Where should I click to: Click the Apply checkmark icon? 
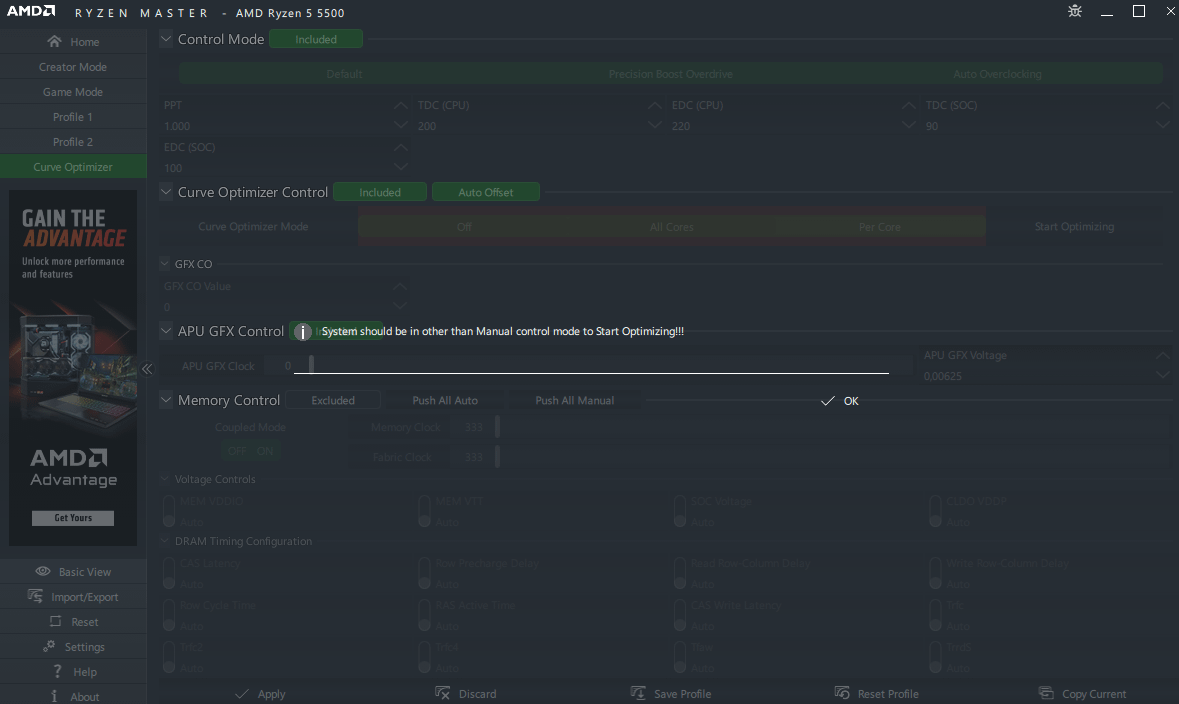pos(241,693)
